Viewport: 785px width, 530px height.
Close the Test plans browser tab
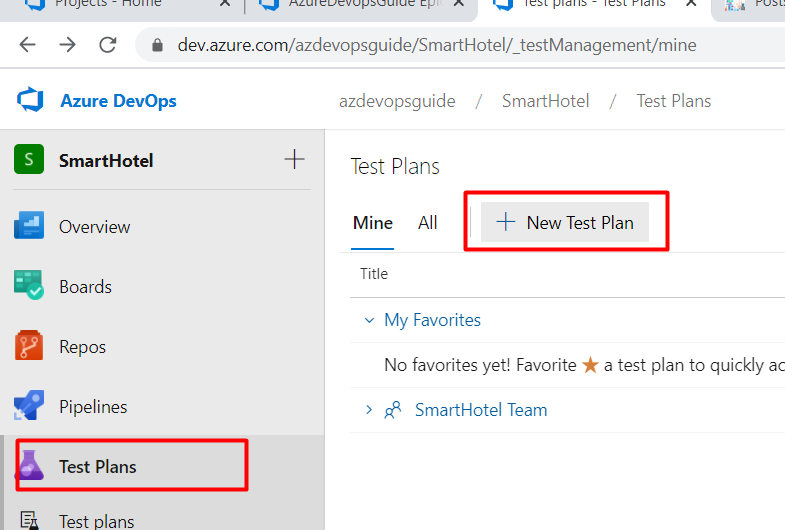click(691, 4)
